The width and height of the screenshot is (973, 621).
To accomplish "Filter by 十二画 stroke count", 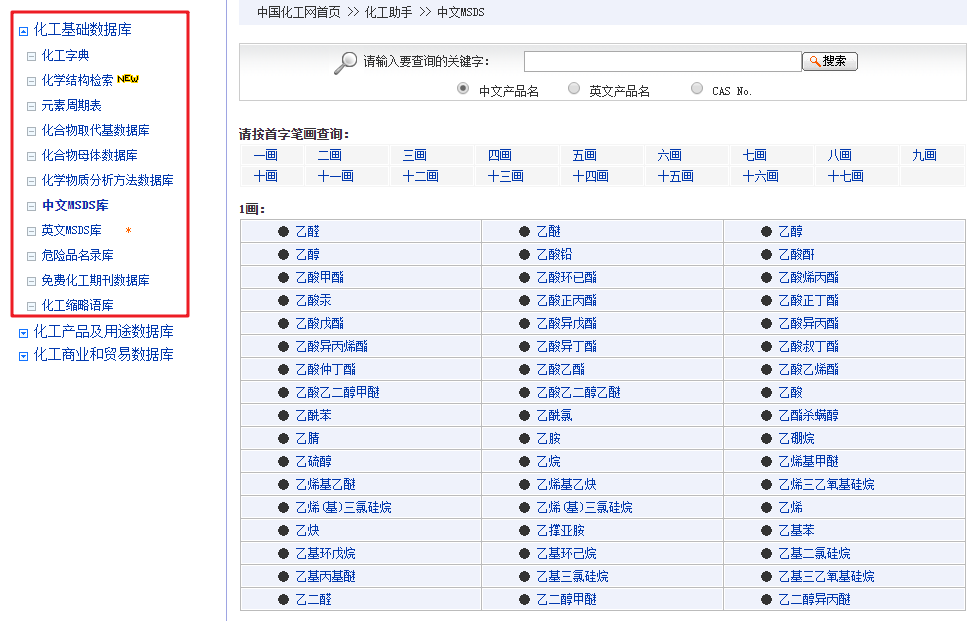I will click(x=421, y=176).
